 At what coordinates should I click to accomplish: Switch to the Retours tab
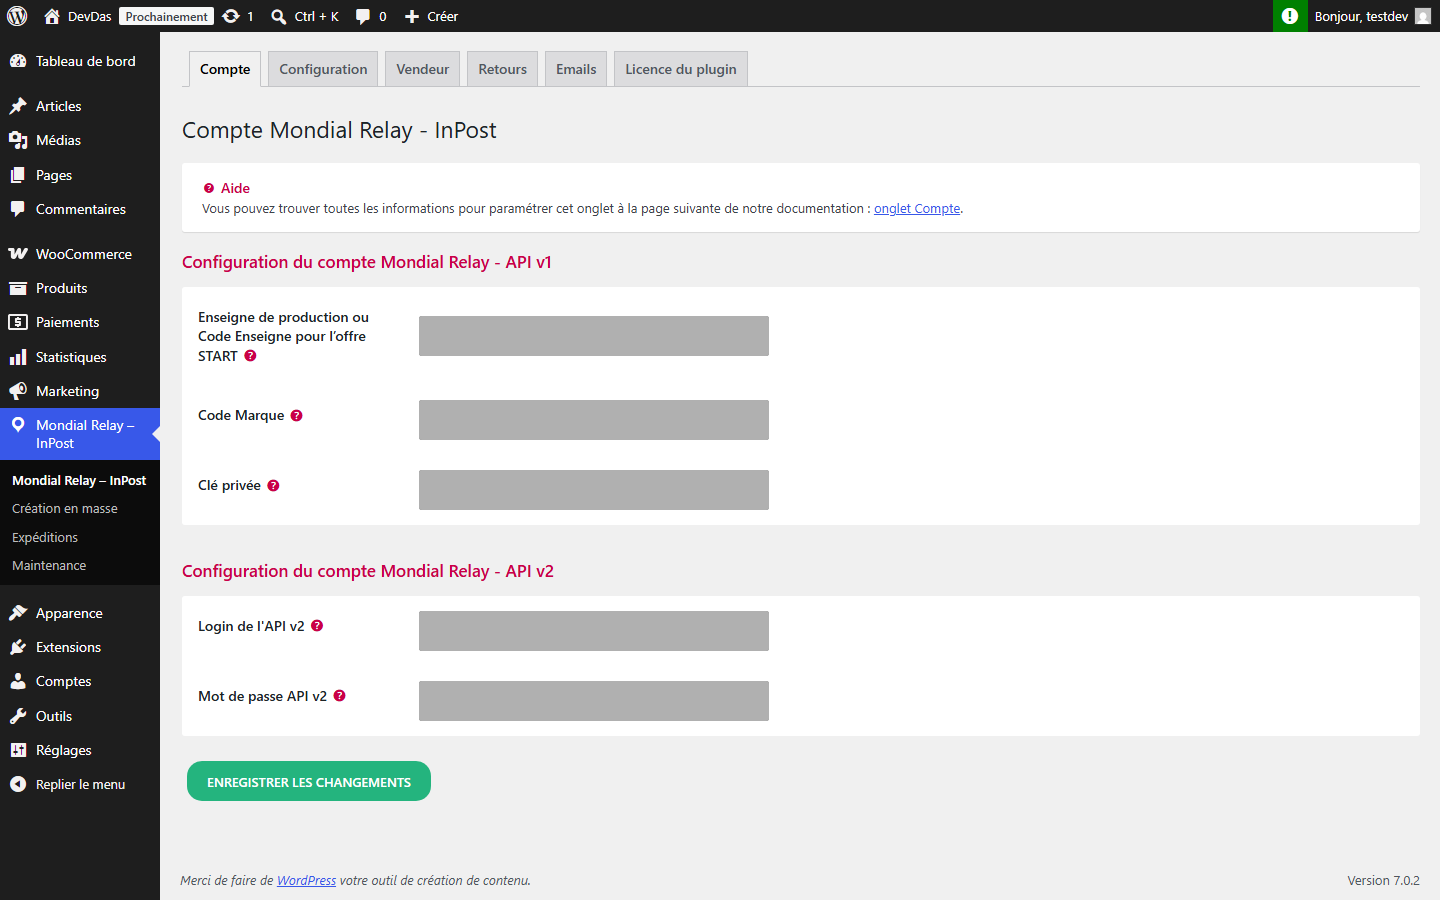click(502, 69)
